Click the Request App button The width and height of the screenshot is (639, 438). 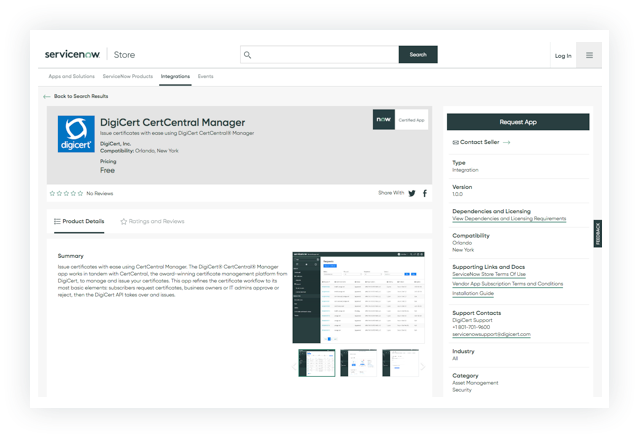(x=517, y=121)
